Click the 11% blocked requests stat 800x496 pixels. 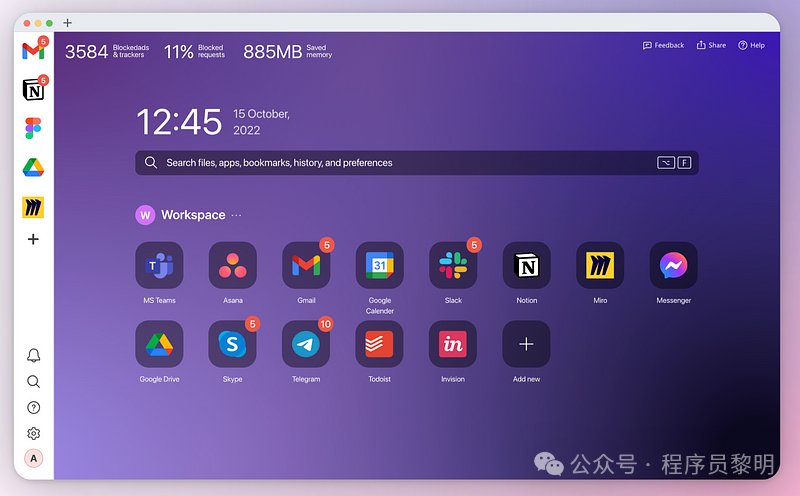tap(194, 51)
